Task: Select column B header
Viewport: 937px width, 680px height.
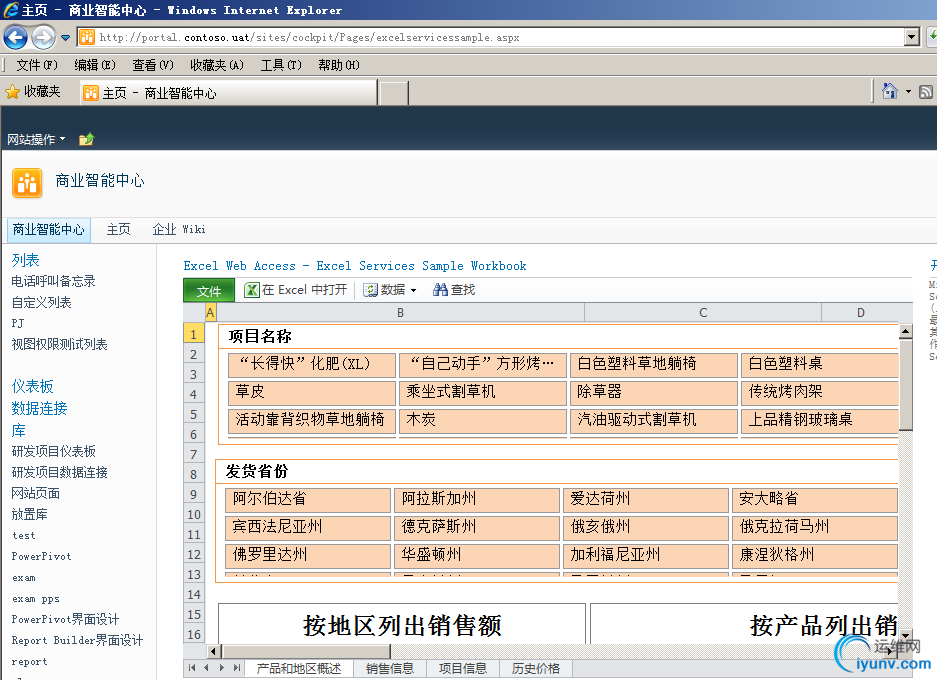Action: coord(400,313)
